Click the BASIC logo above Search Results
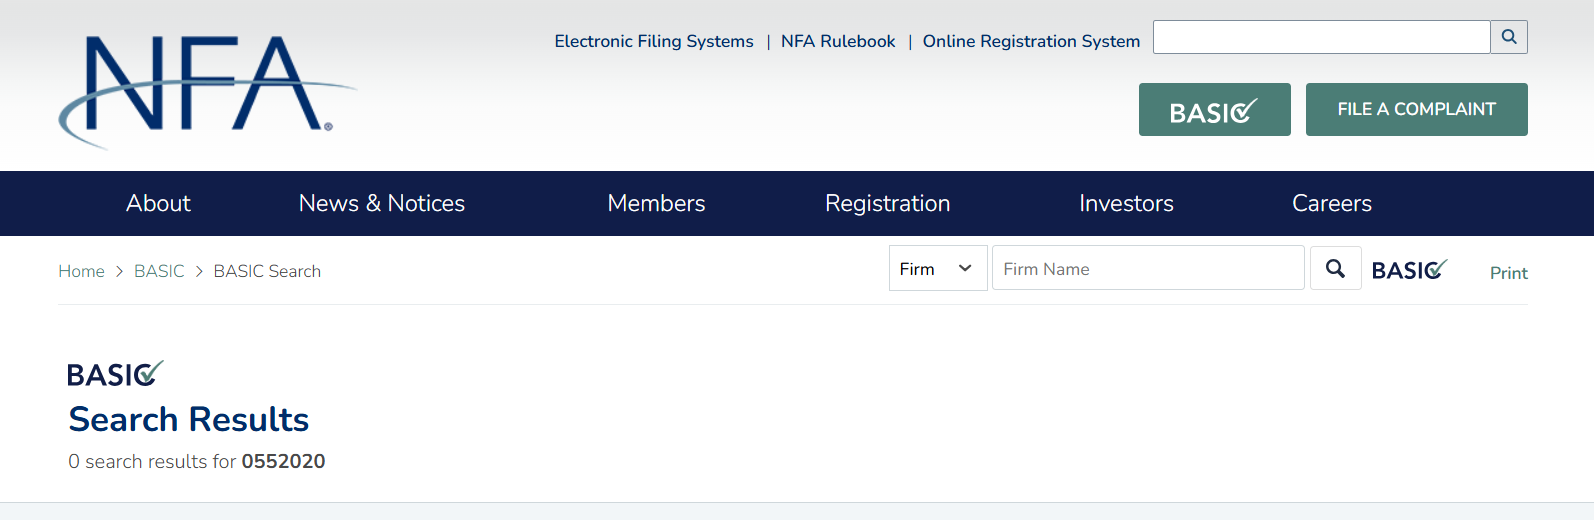This screenshot has width=1594, height=520. point(115,374)
